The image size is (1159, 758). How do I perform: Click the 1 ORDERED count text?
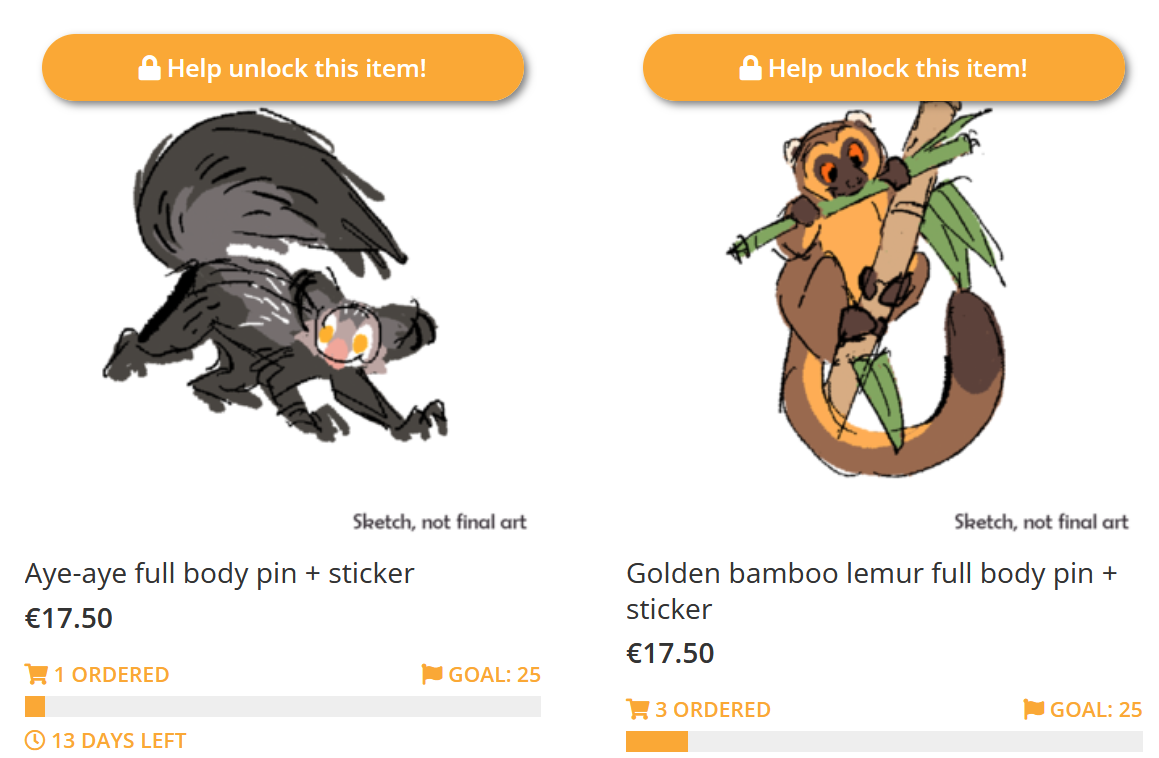pyautogui.click(x=111, y=675)
